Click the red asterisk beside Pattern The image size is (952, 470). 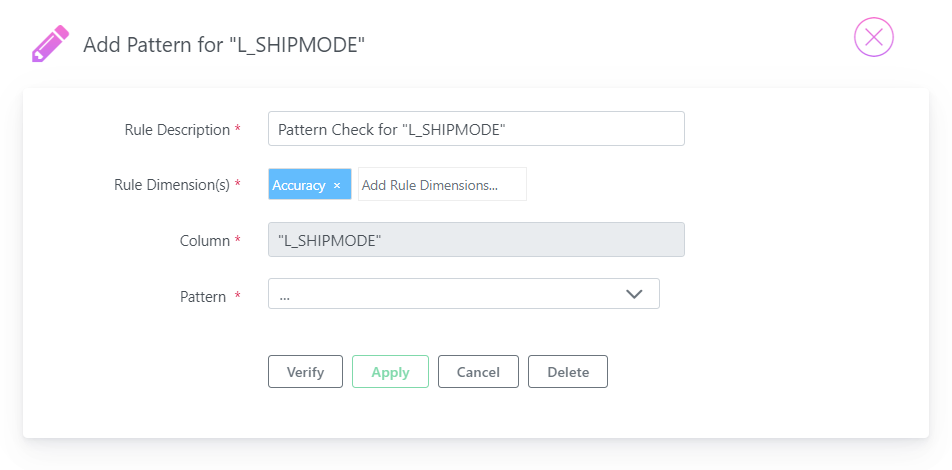pyautogui.click(x=237, y=295)
